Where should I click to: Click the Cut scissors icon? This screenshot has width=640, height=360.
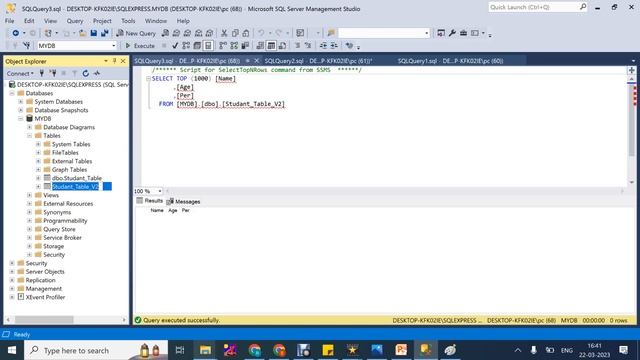point(224,33)
